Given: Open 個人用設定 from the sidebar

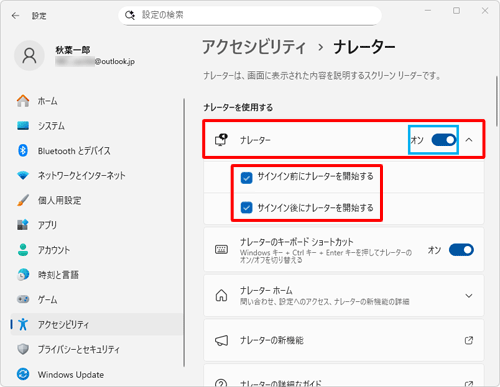Looking at the screenshot, I should pyautogui.click(x=97, y=200).
